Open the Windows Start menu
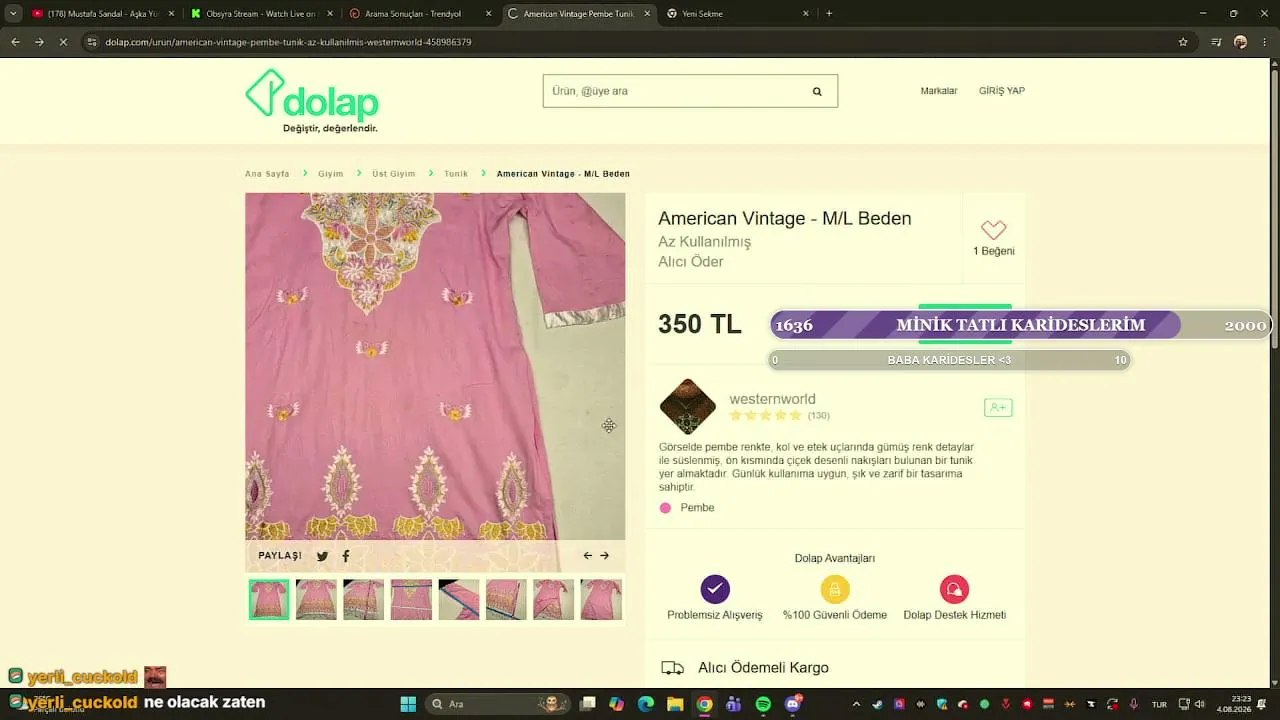 408,704
